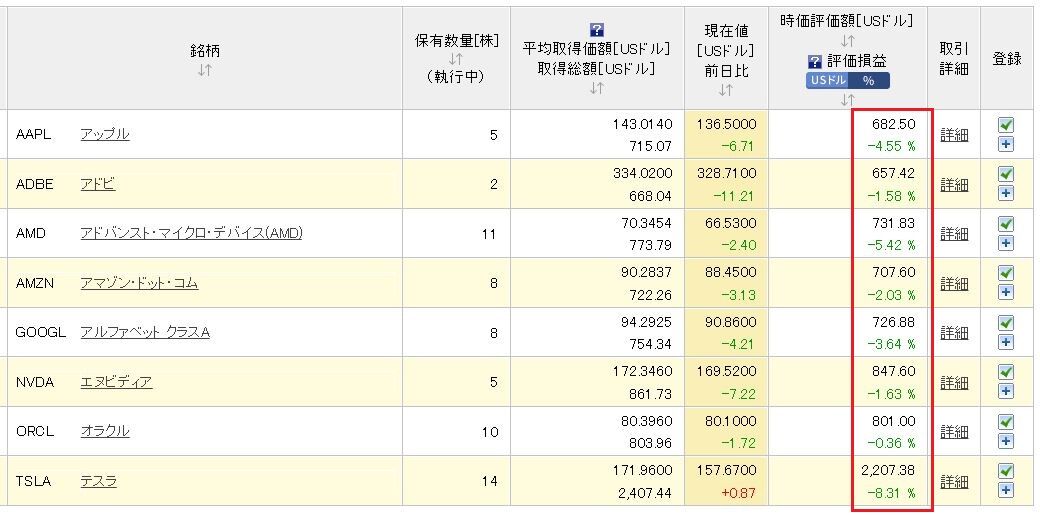Viewport: 1040px width, 515px height.
Task: Select the +0.87 change value
Action: tap(738, 494)
